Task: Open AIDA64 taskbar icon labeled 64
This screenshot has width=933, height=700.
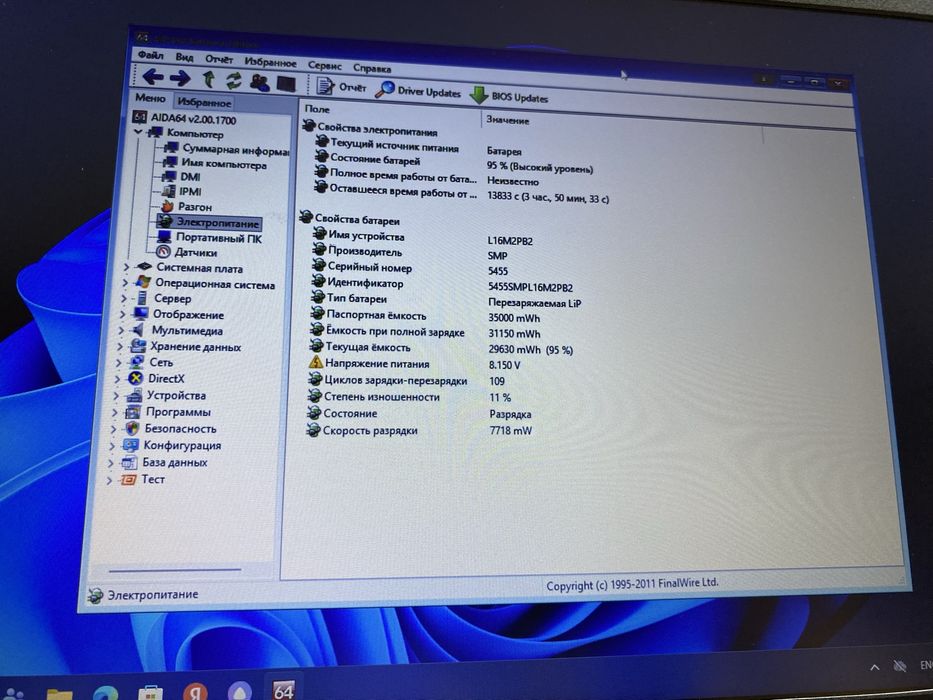Action: pos(284,689)
